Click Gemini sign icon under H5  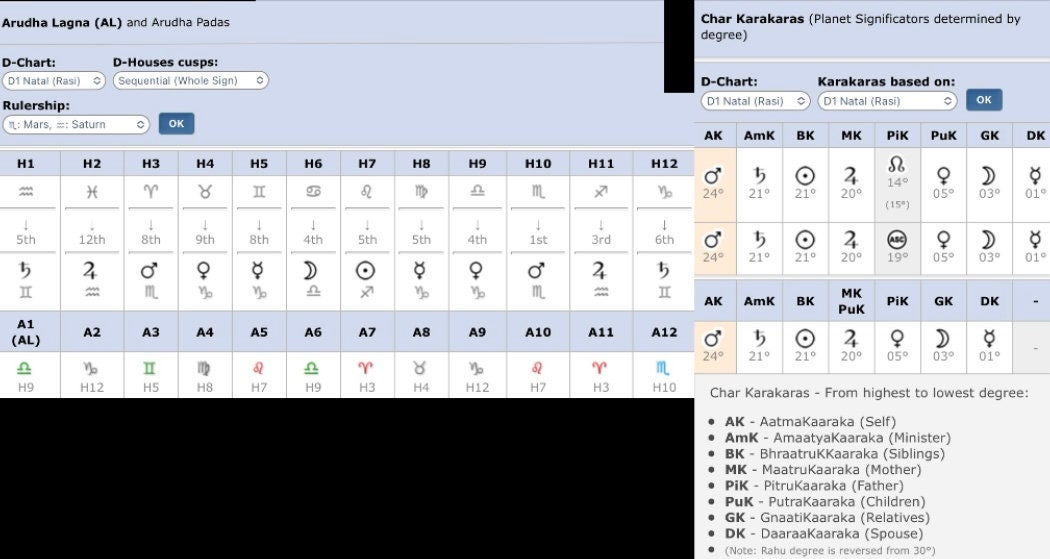[x=259, y=191]
